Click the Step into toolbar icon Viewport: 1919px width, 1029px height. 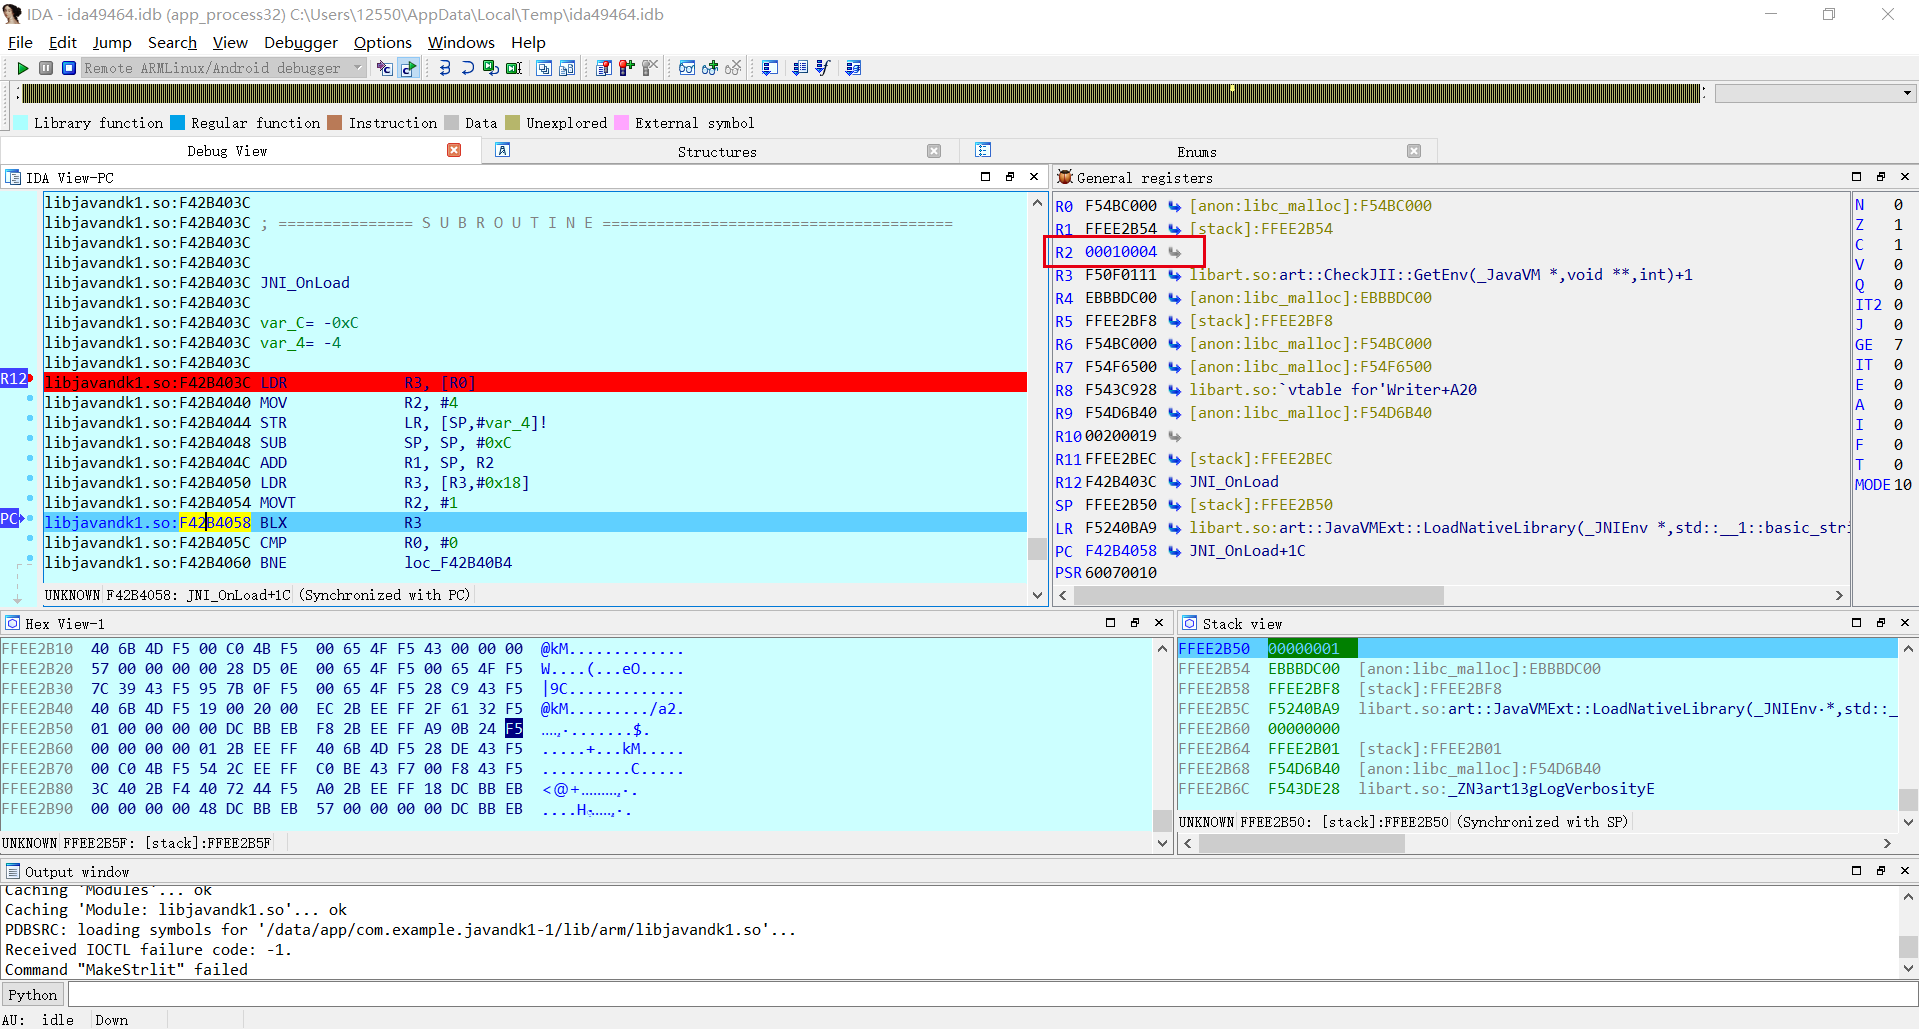pyautogui.click(x=445, y=68)
